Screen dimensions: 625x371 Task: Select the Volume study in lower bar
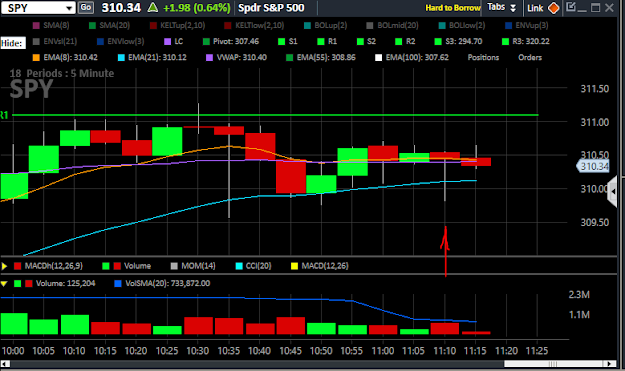(127, 266)
